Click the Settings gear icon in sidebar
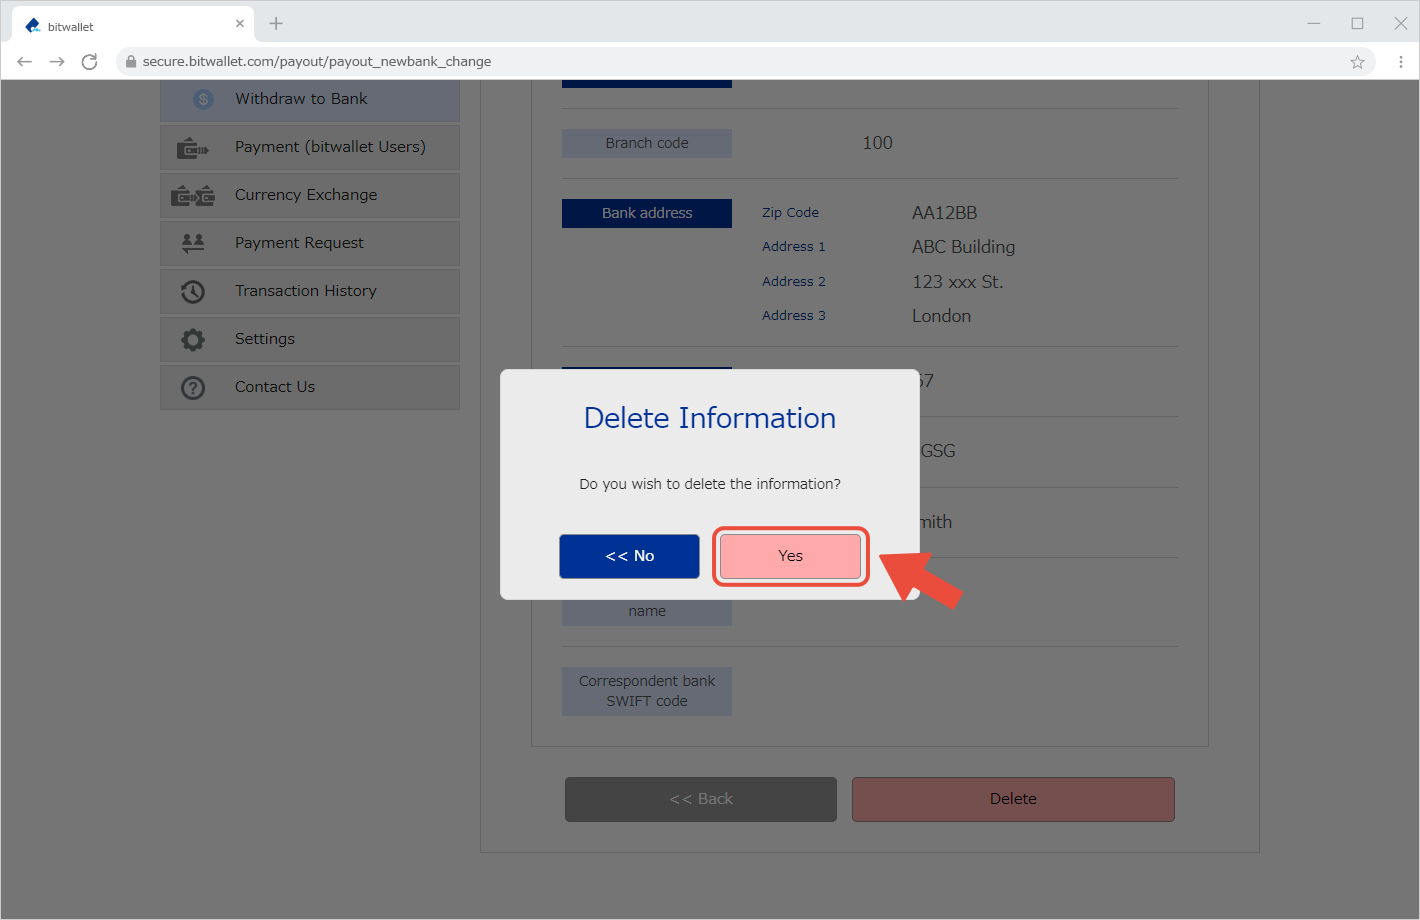The width and height of the screenshot is (1420, 920). (x=192, y=339)
